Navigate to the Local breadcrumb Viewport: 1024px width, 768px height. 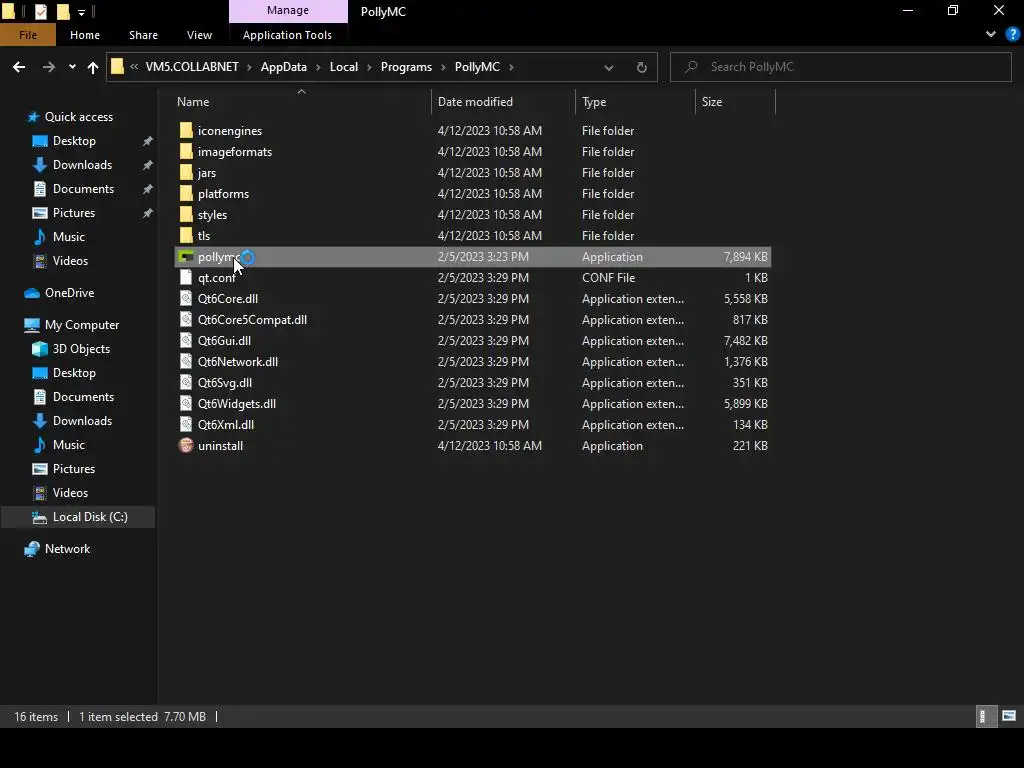pyautogui.click(x=344, y=67)
